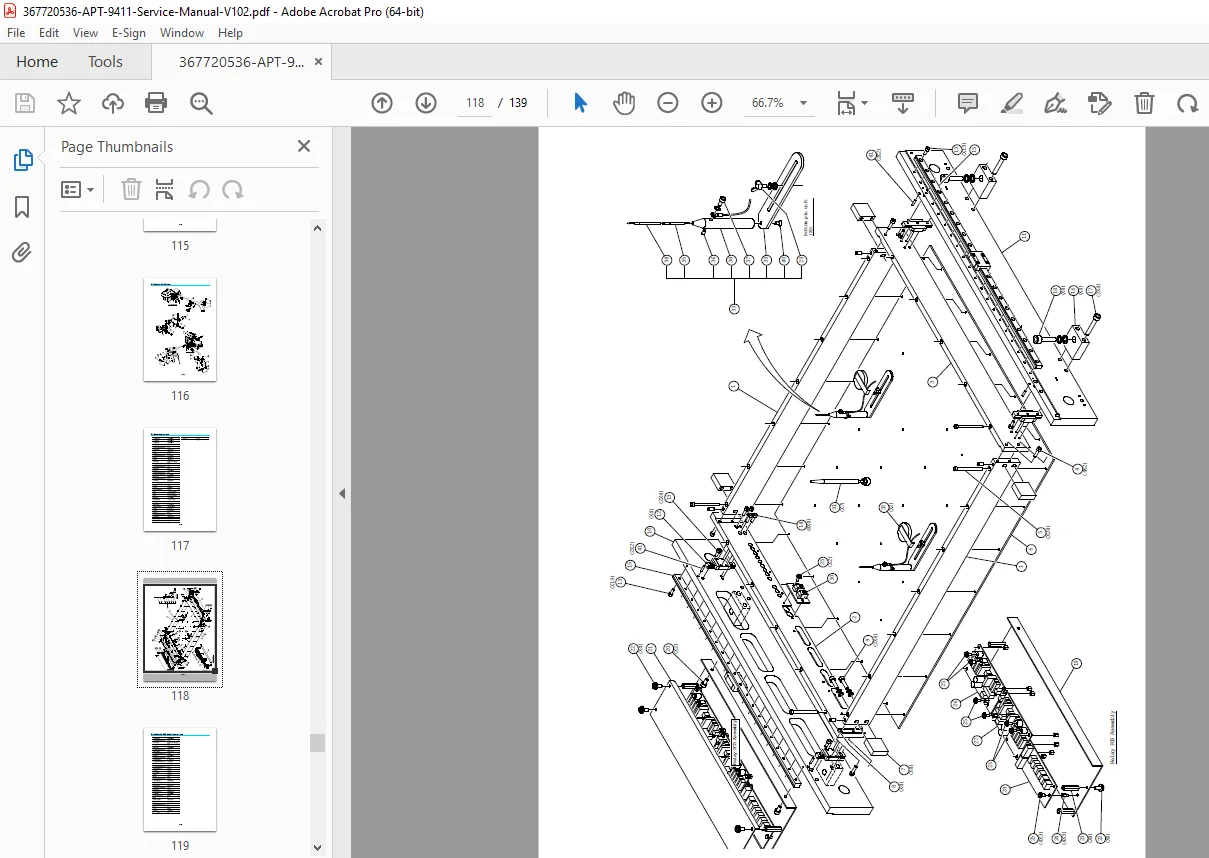The height and width of the screenshot is (858, 1209).
Task: Open the Bookmarks pane icon
Action: (x=22, y=207)
